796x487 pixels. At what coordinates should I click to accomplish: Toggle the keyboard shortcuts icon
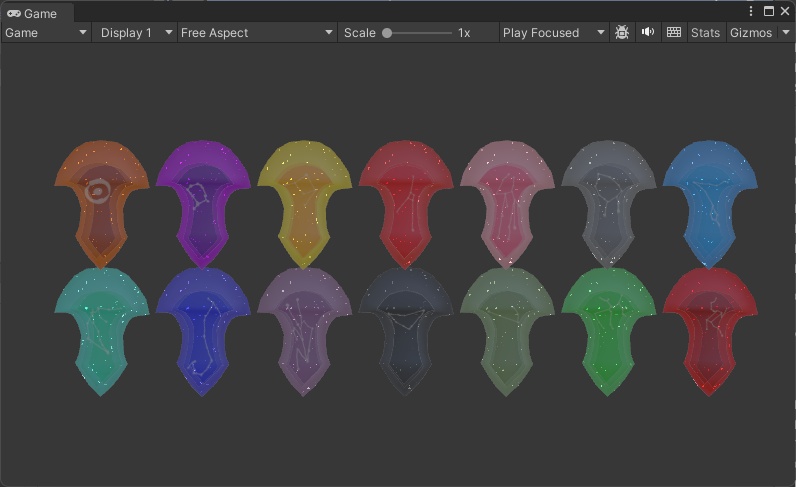click(674, 33)
